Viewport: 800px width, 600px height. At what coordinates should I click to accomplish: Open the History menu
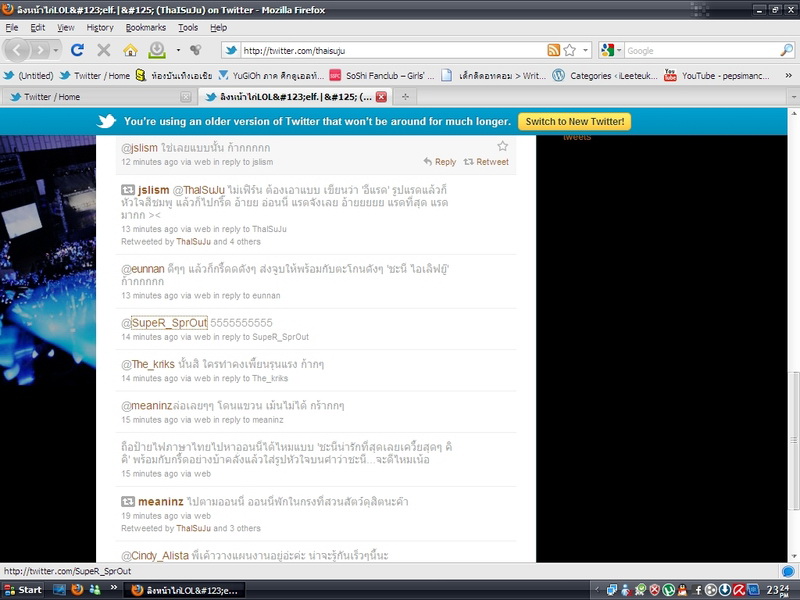pyautogui.click(x=99, y=28)
